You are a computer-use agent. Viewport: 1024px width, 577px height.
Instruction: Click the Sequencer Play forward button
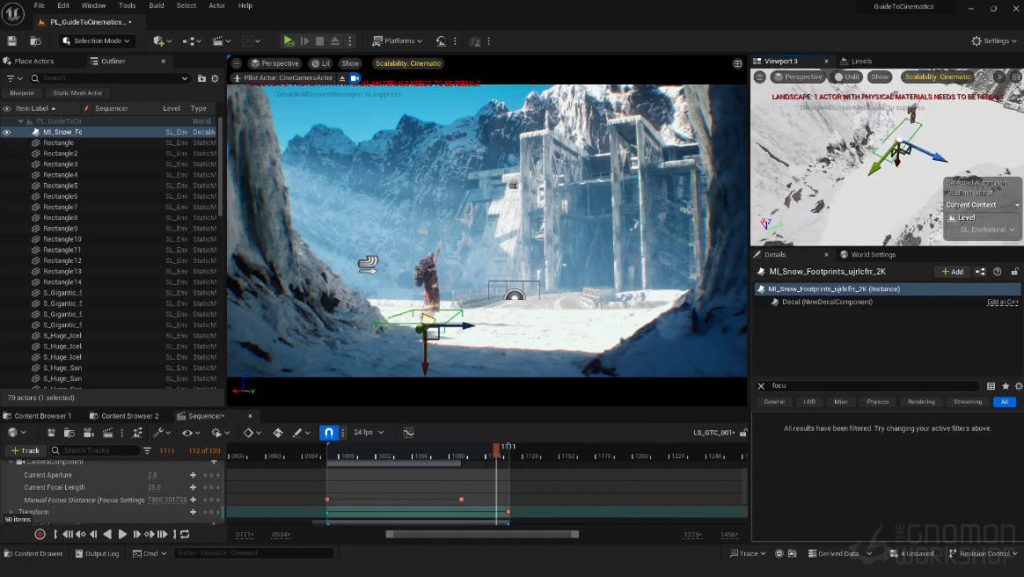122,534
